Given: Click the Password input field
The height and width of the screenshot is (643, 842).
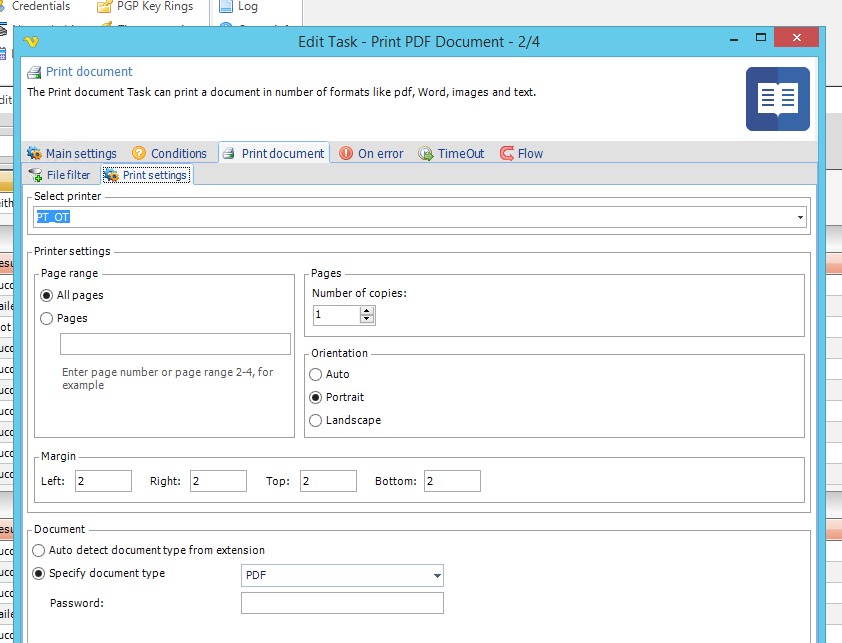Looking at the screenshot, I should pos(341,603).
